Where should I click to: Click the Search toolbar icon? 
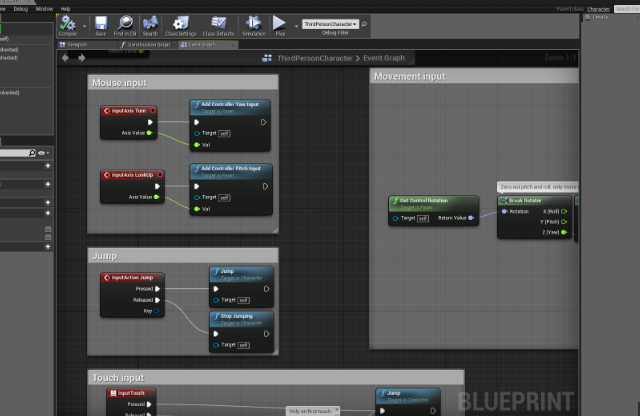click(150, 26)
